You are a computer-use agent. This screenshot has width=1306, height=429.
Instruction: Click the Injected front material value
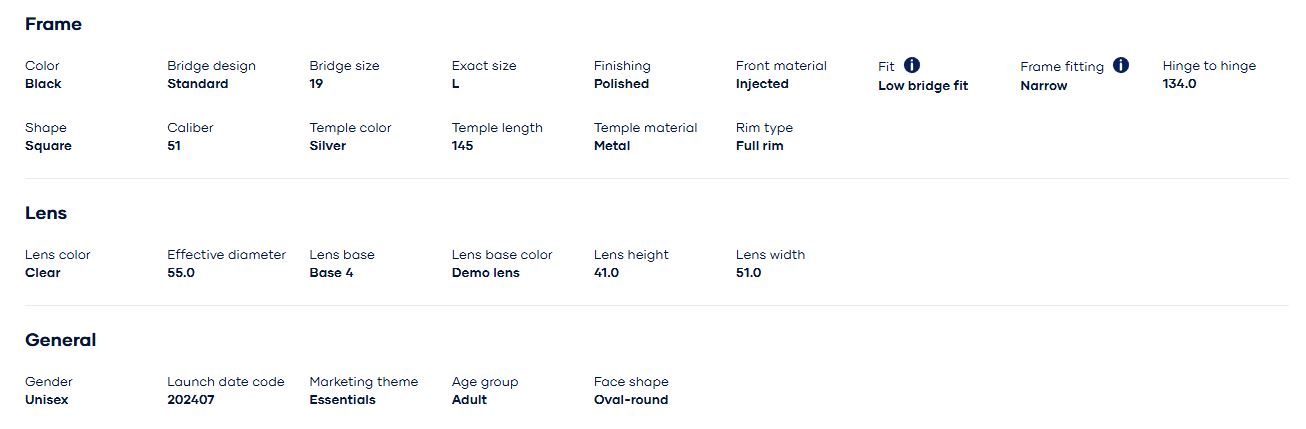[x=762, y=84]
